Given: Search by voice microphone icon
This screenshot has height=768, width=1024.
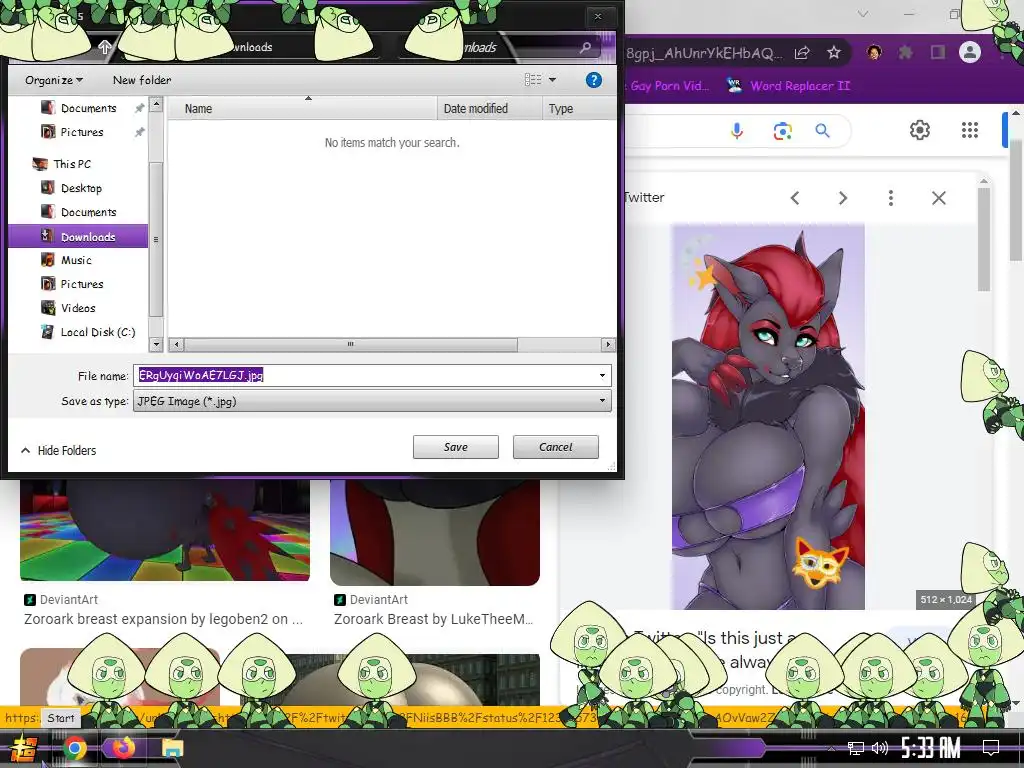Looking at the screenshot, I should pos(737,131).
